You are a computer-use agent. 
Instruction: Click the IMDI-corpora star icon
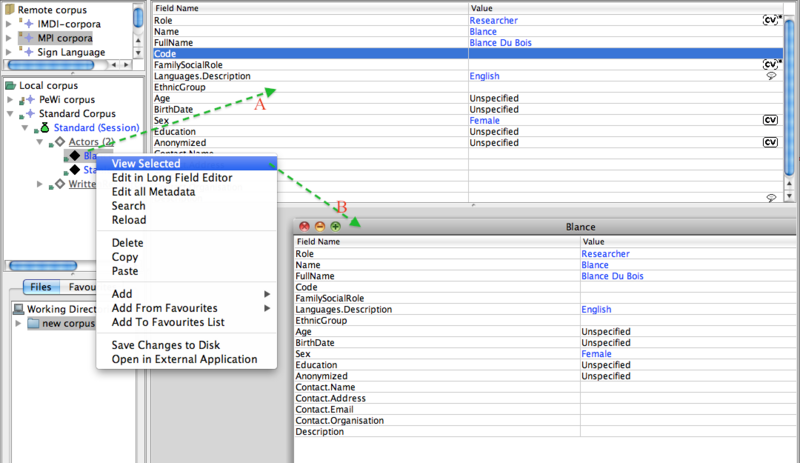(29, 23)
